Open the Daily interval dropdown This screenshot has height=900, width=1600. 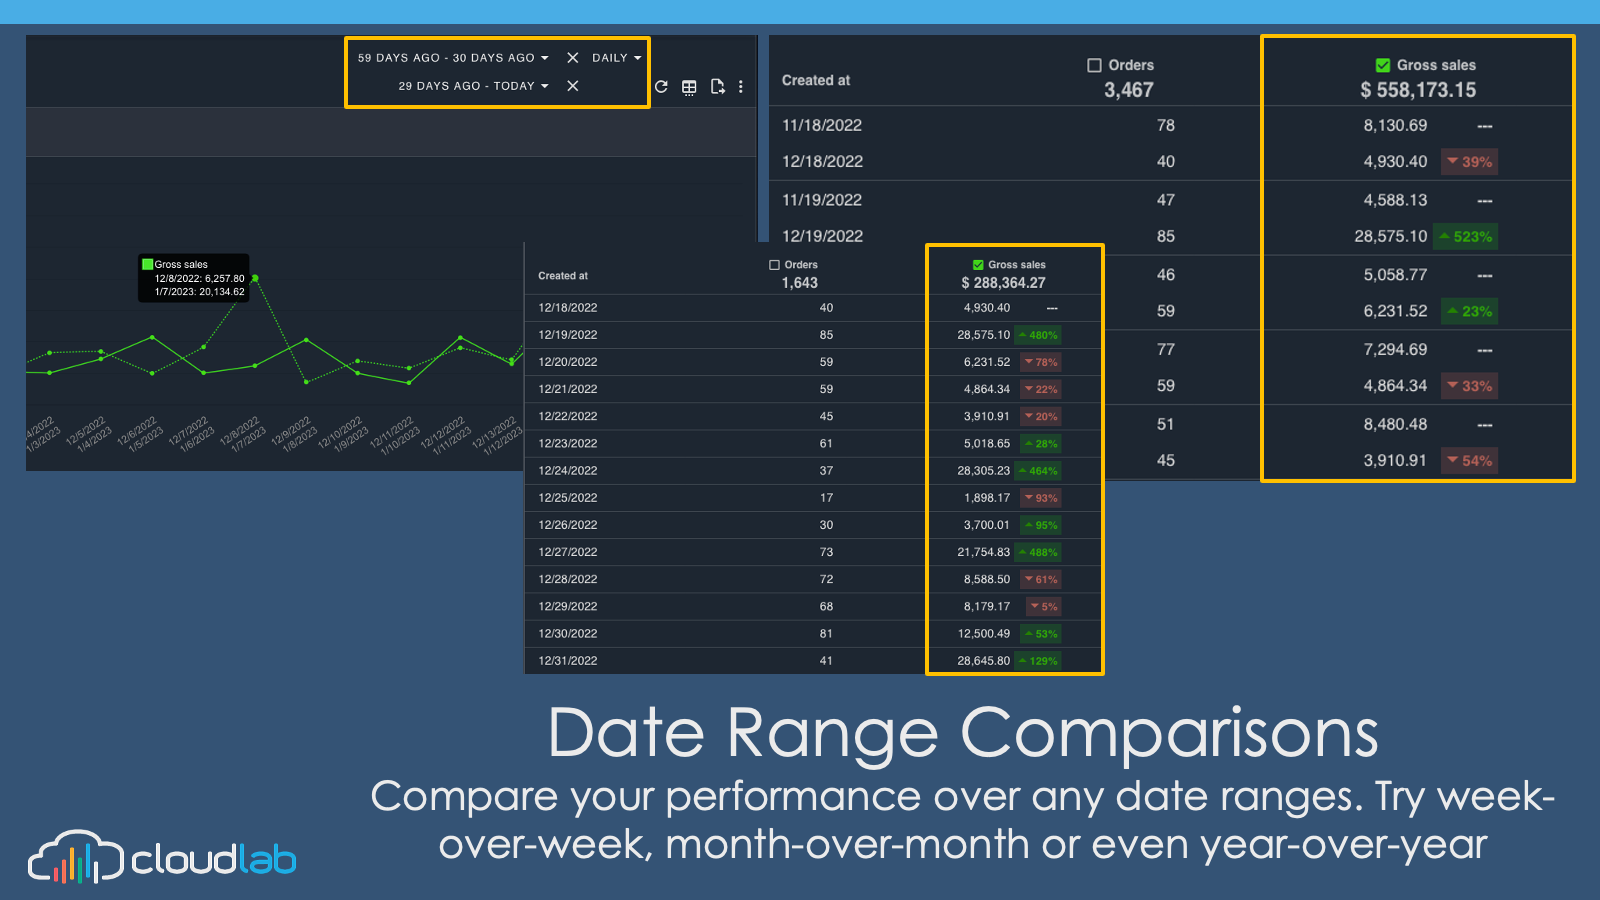pos(616,58)
